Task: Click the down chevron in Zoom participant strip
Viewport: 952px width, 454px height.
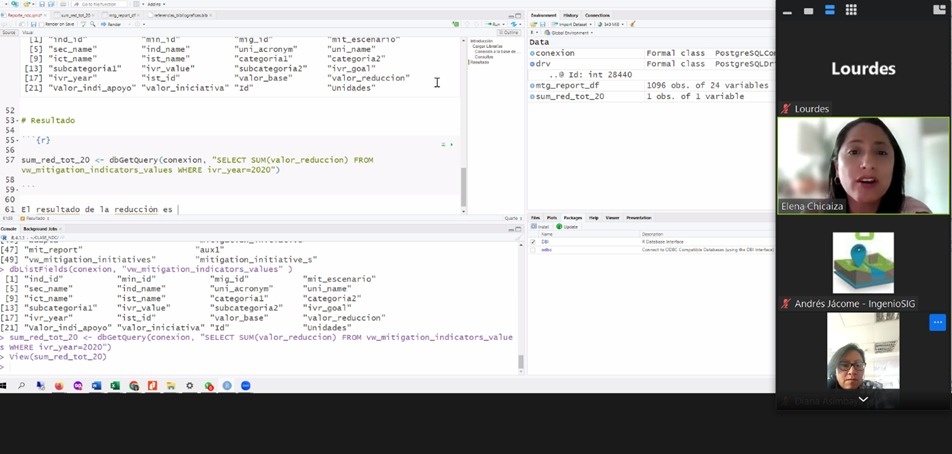Action: [863, 399]
